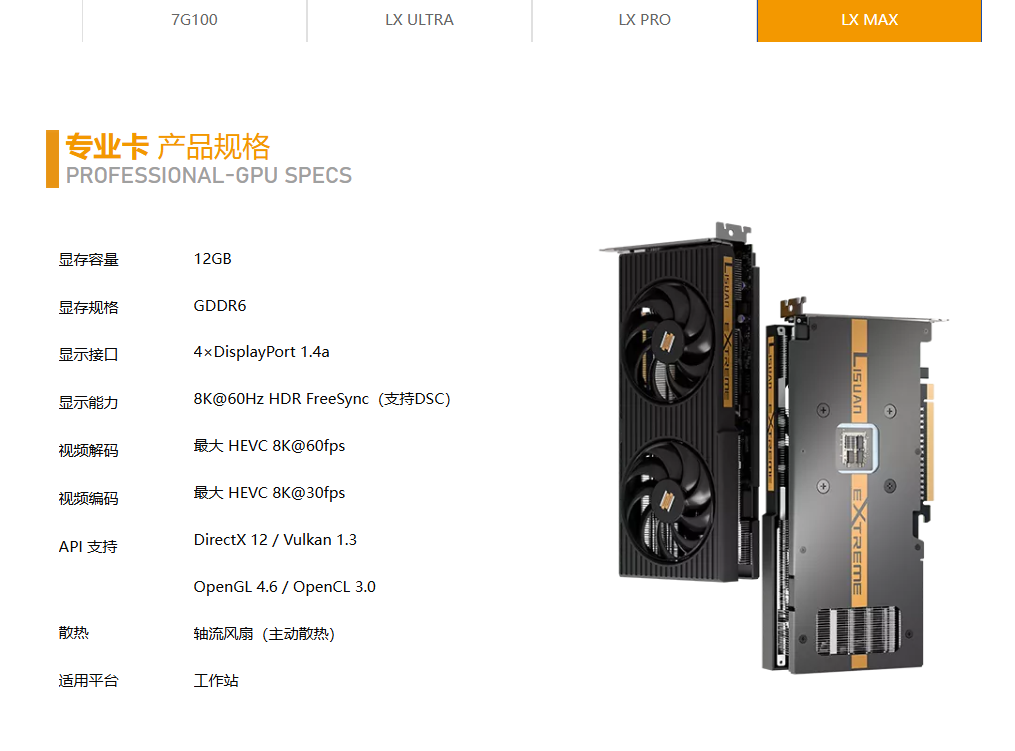The image size is (1015, 751).
Task: Click the 专业卡 产品规格 heading
Action: (168, 147)
